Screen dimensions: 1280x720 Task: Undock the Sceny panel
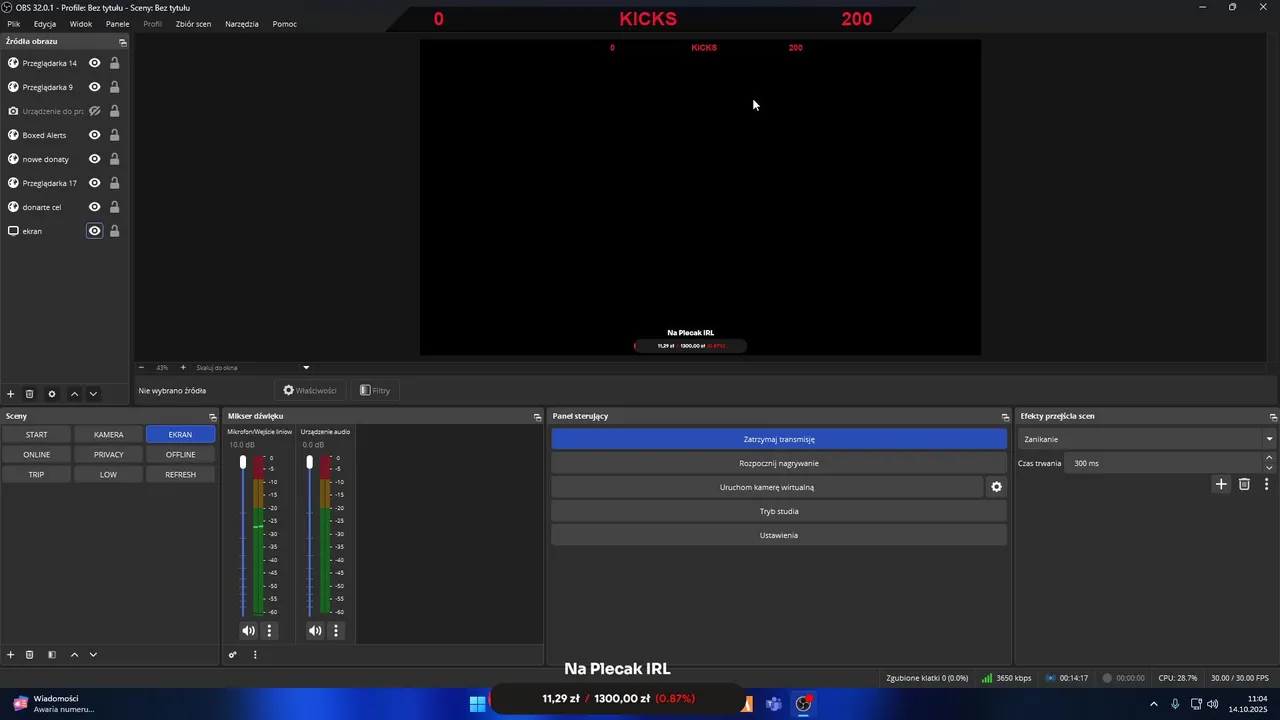point(212,416)
